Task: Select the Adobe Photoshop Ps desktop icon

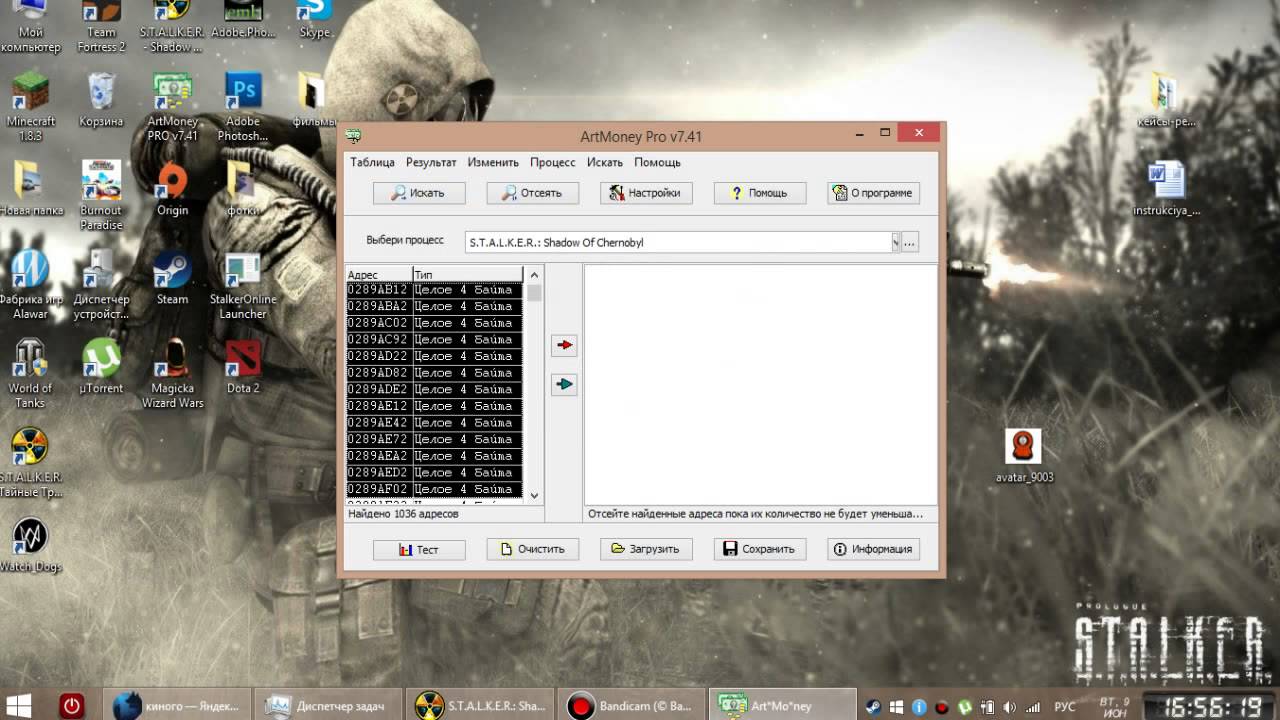Action: (242, 108)
